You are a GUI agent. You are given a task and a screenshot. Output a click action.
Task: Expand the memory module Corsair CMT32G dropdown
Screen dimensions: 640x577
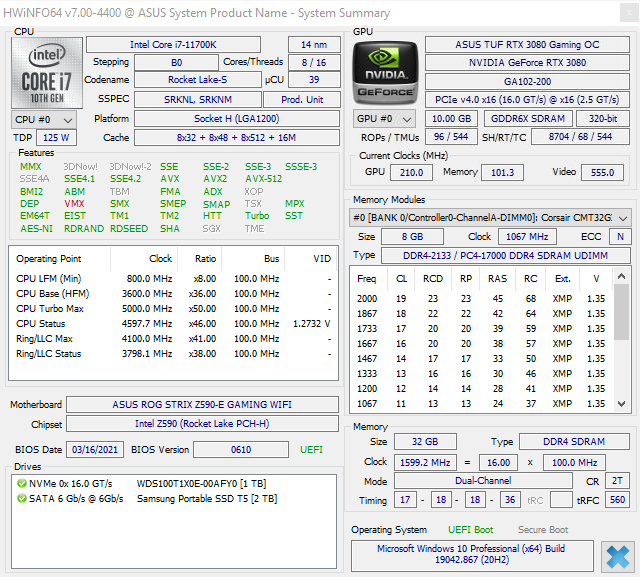pos(490,217)
